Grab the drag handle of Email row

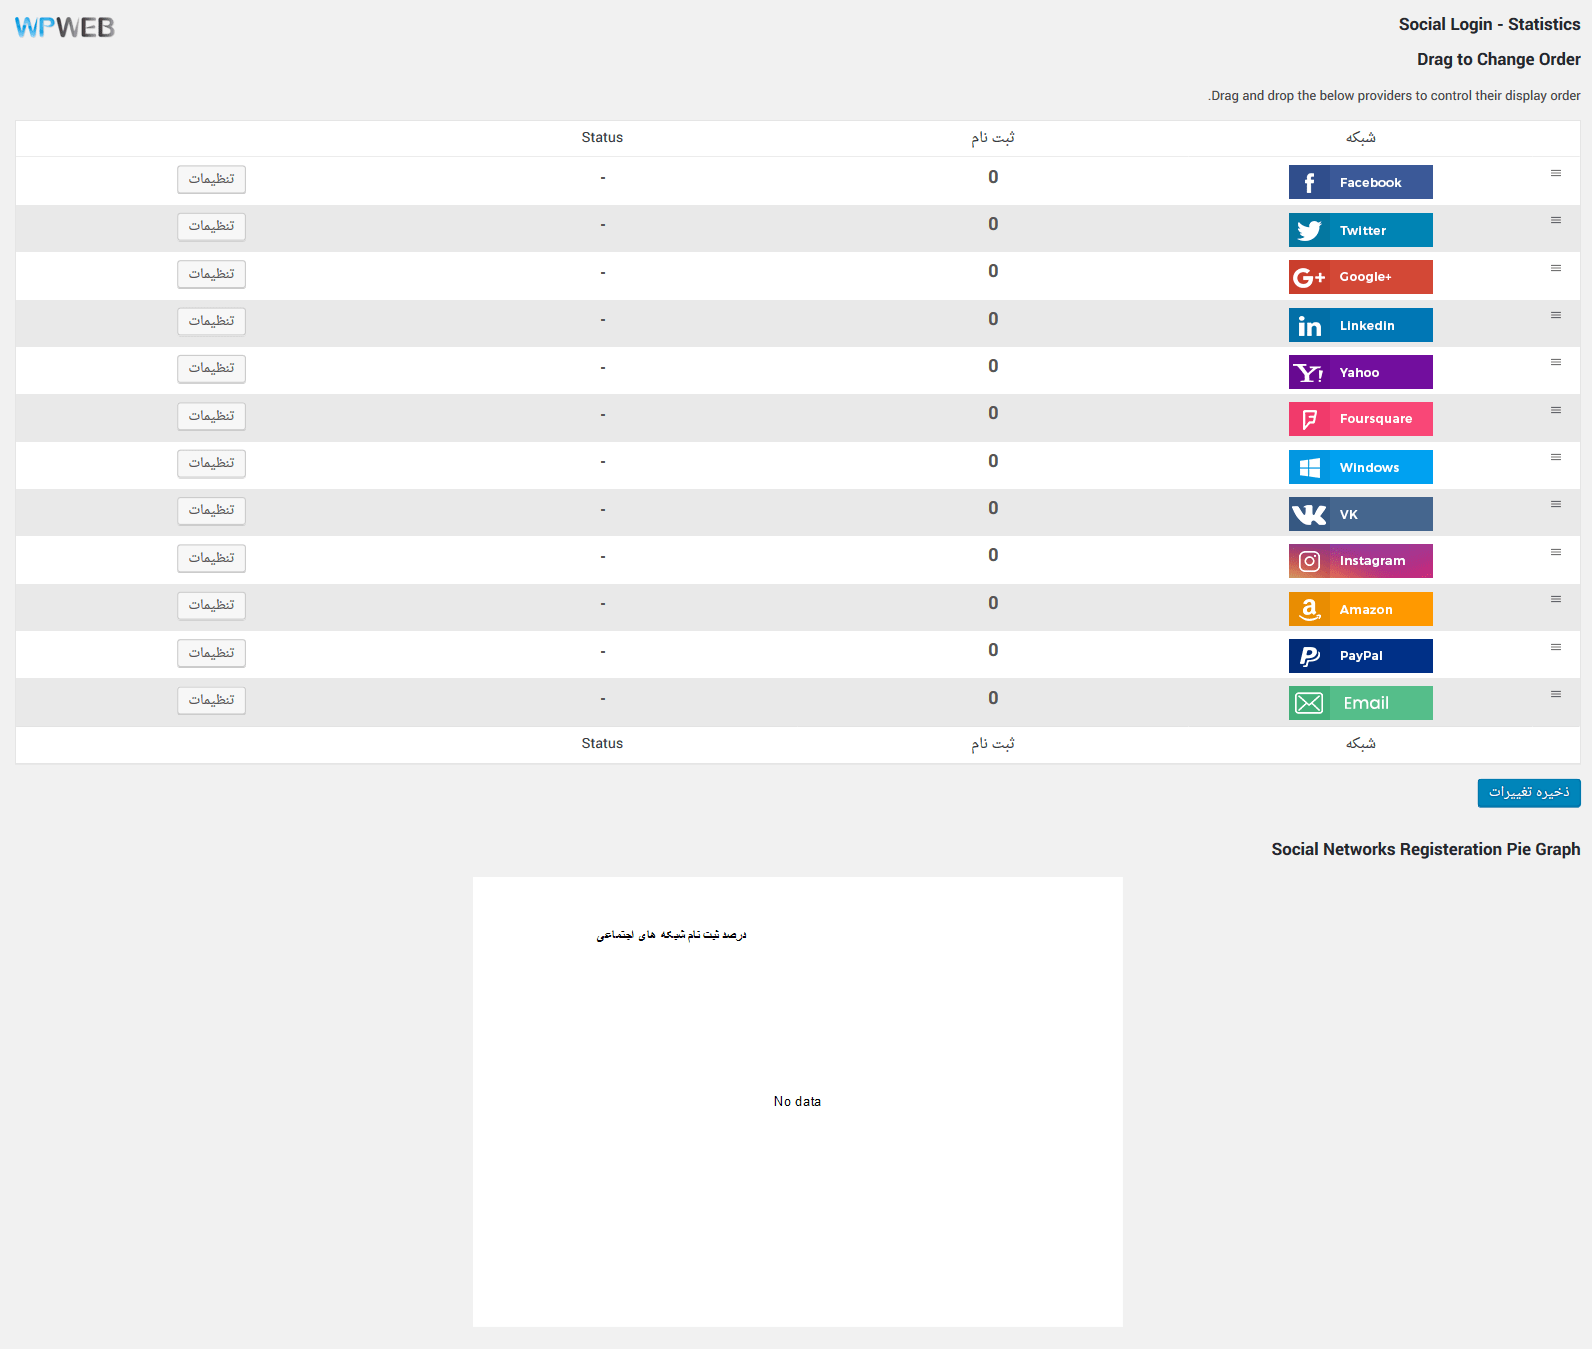pyautogui.click(x=1556, y=694)
